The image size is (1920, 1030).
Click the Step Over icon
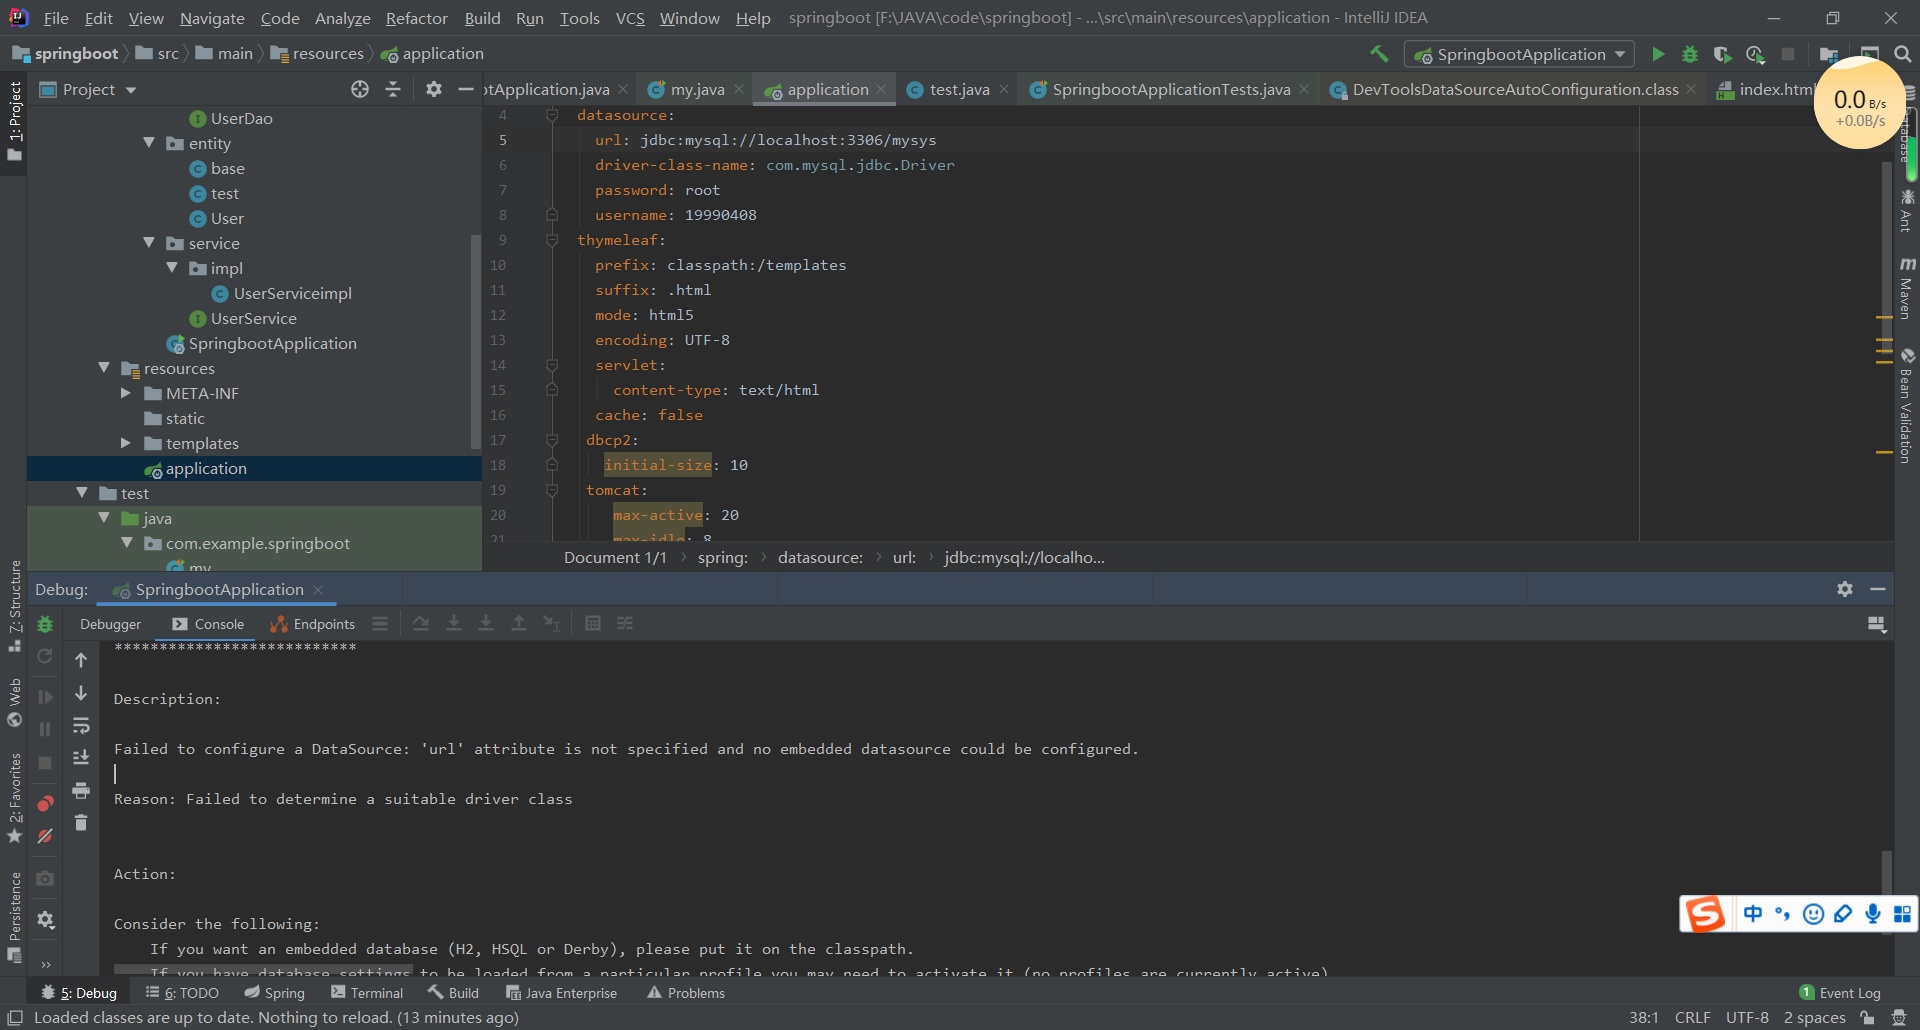point(421,623)
